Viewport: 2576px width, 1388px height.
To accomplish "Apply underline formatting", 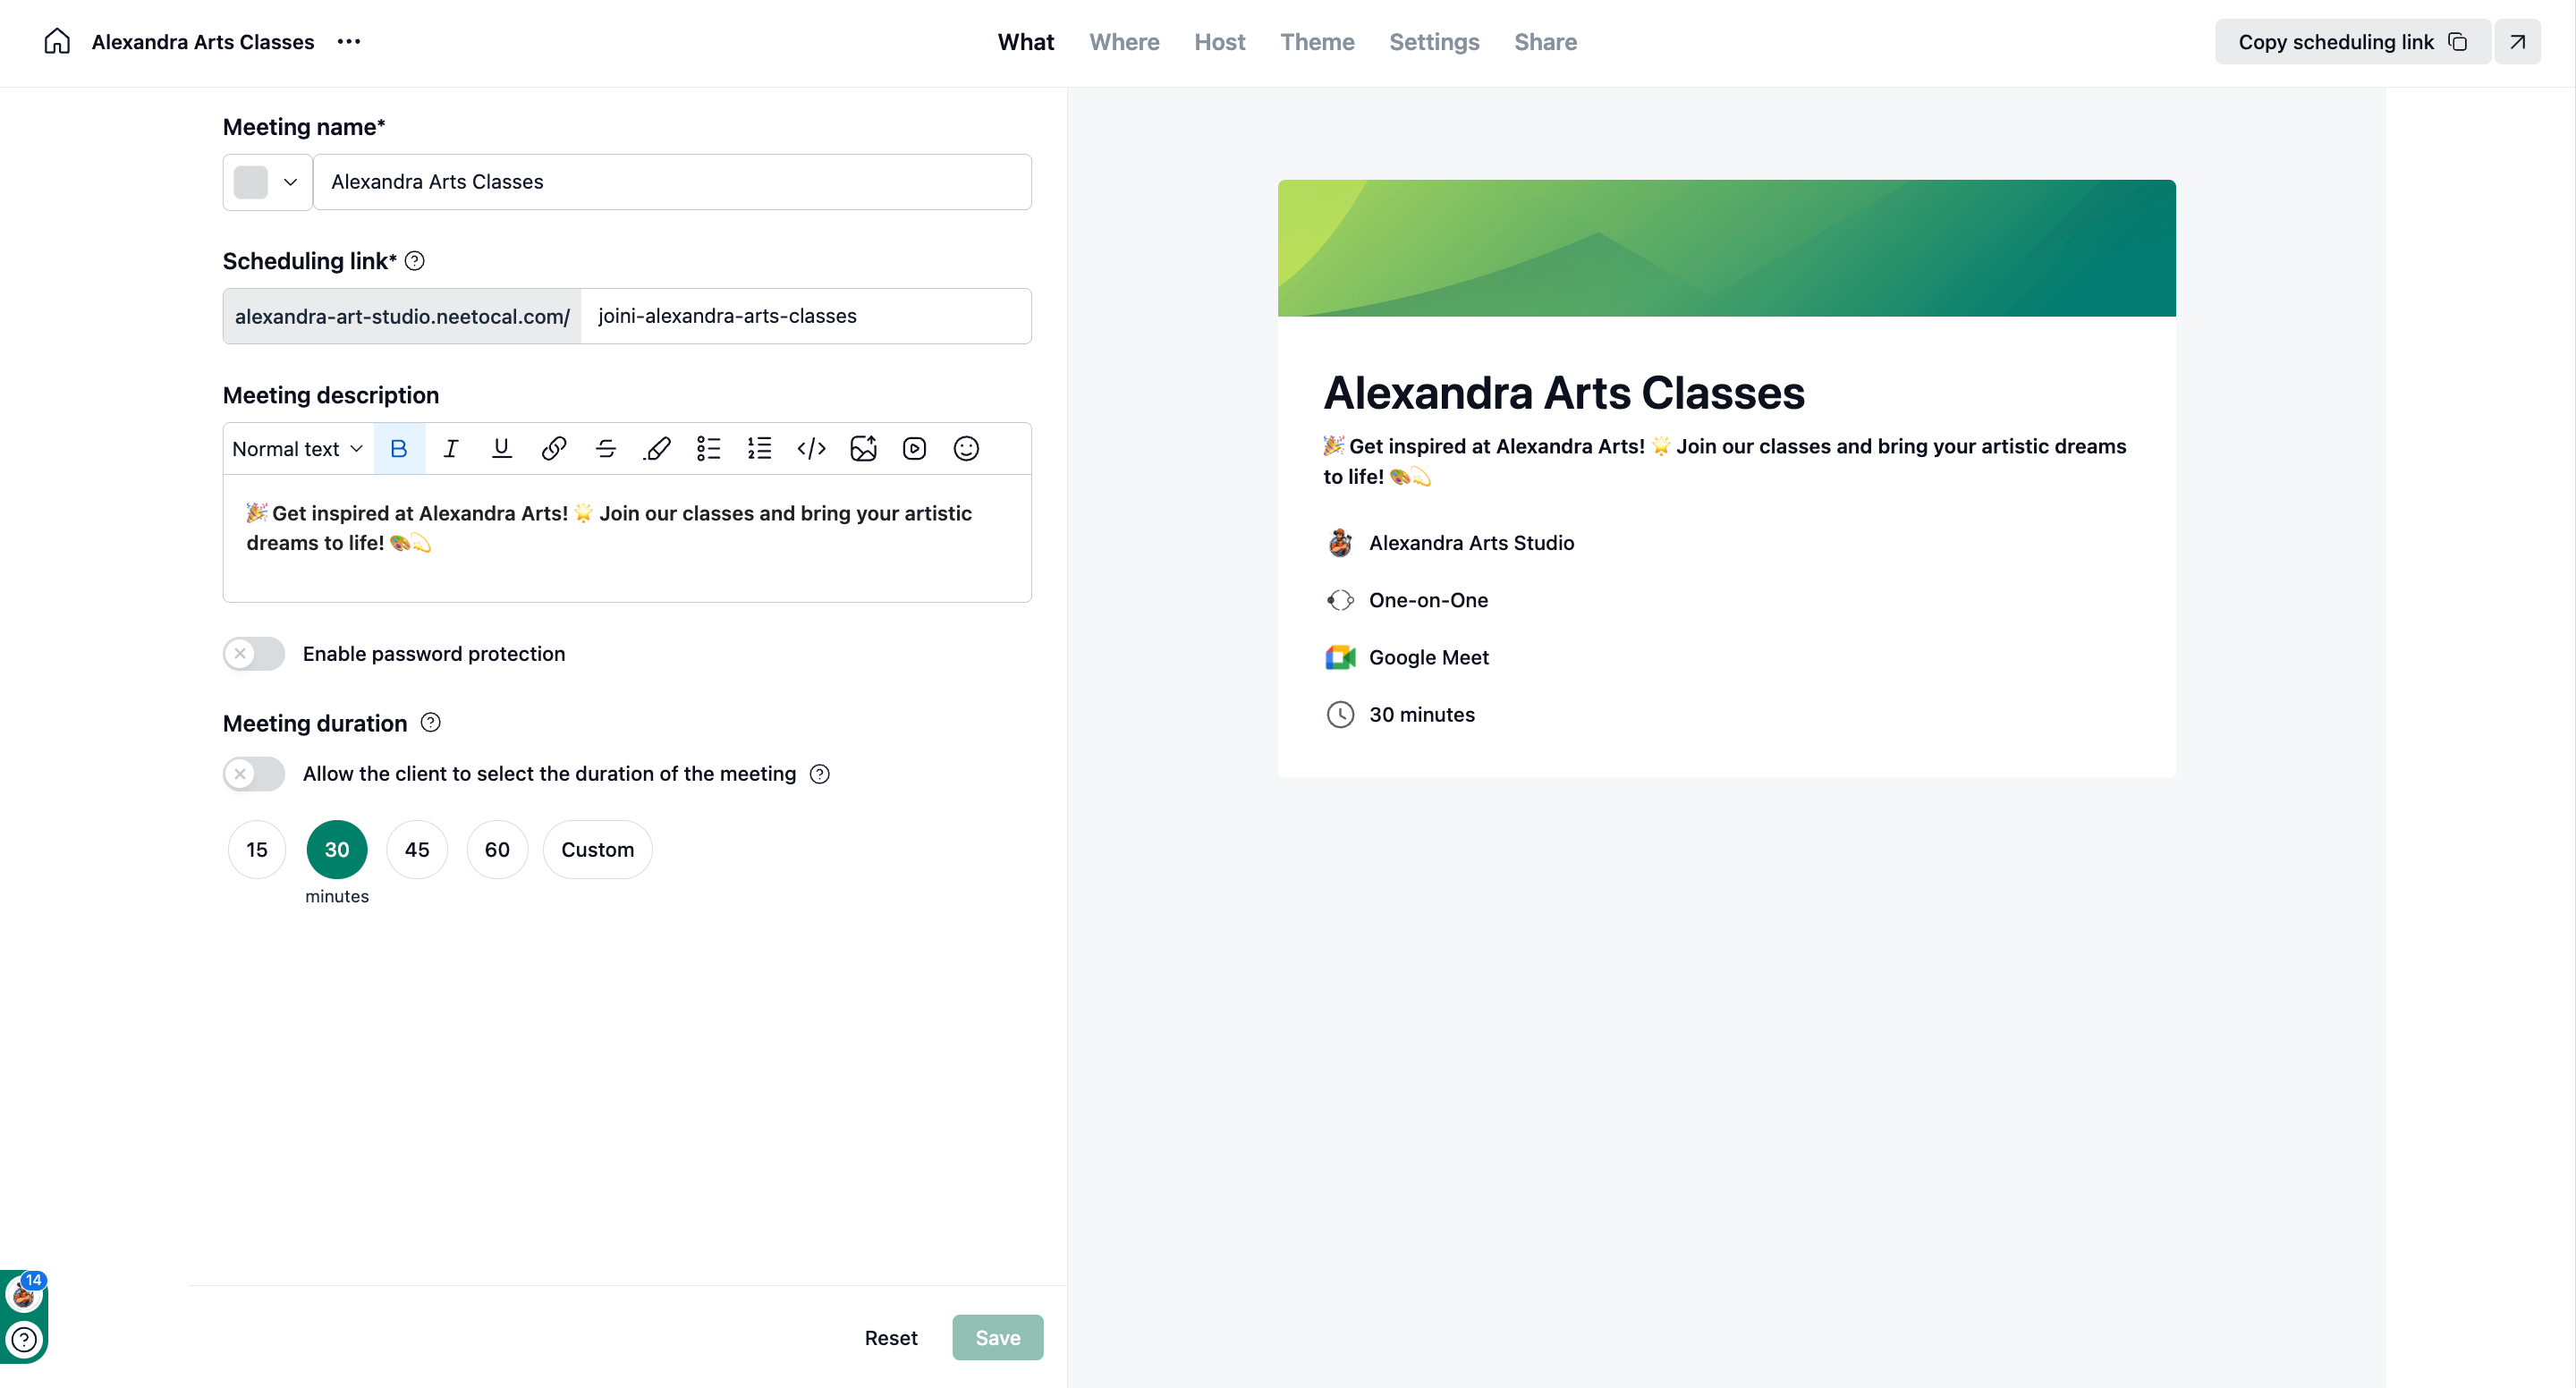I will click(502, 449).
